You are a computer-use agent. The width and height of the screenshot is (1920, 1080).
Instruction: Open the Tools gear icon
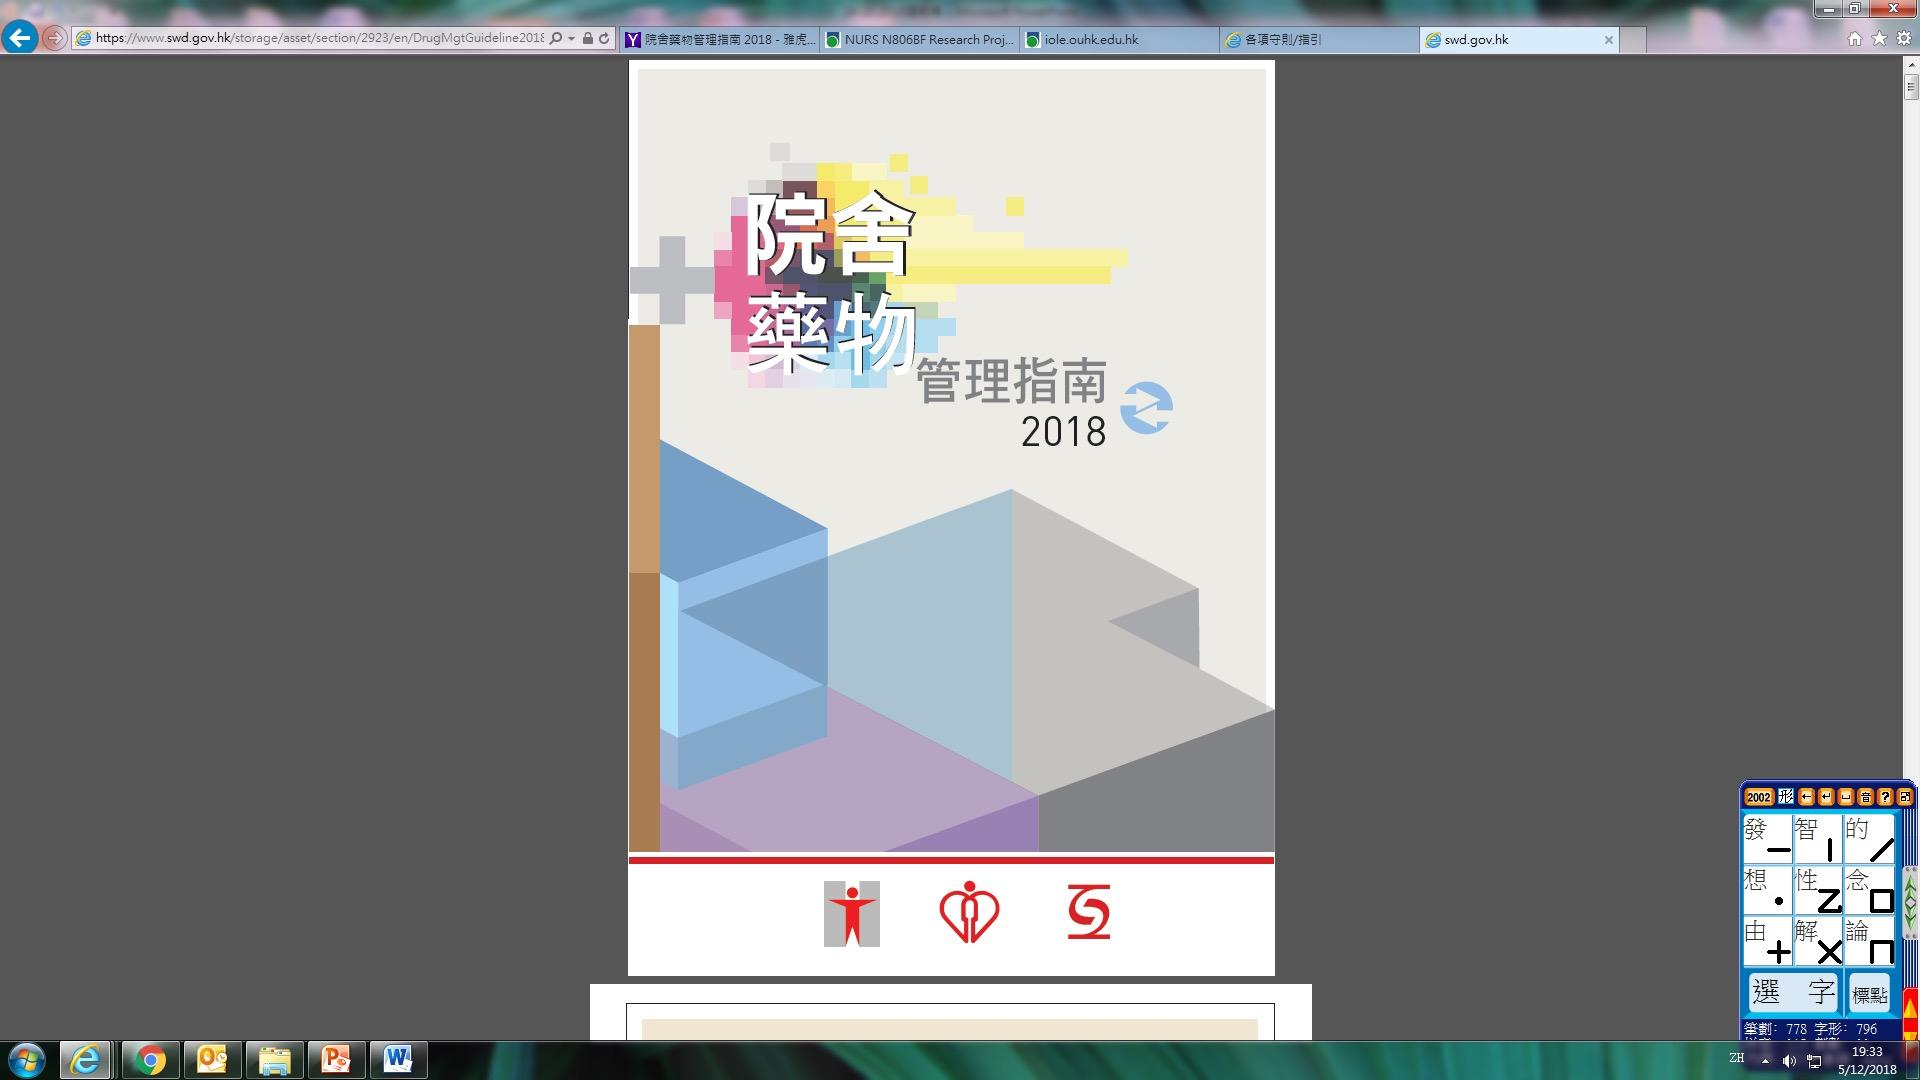1903,39
